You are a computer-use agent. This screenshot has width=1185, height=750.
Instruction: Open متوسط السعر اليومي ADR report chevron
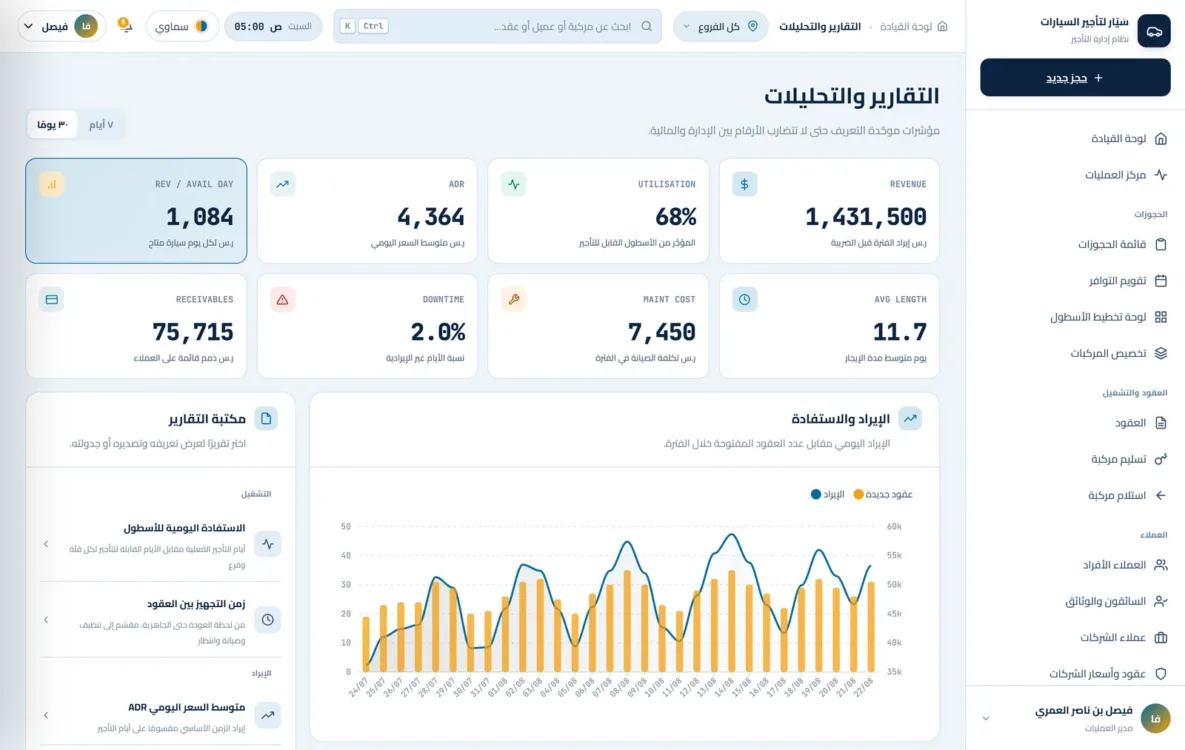point(46,714)
